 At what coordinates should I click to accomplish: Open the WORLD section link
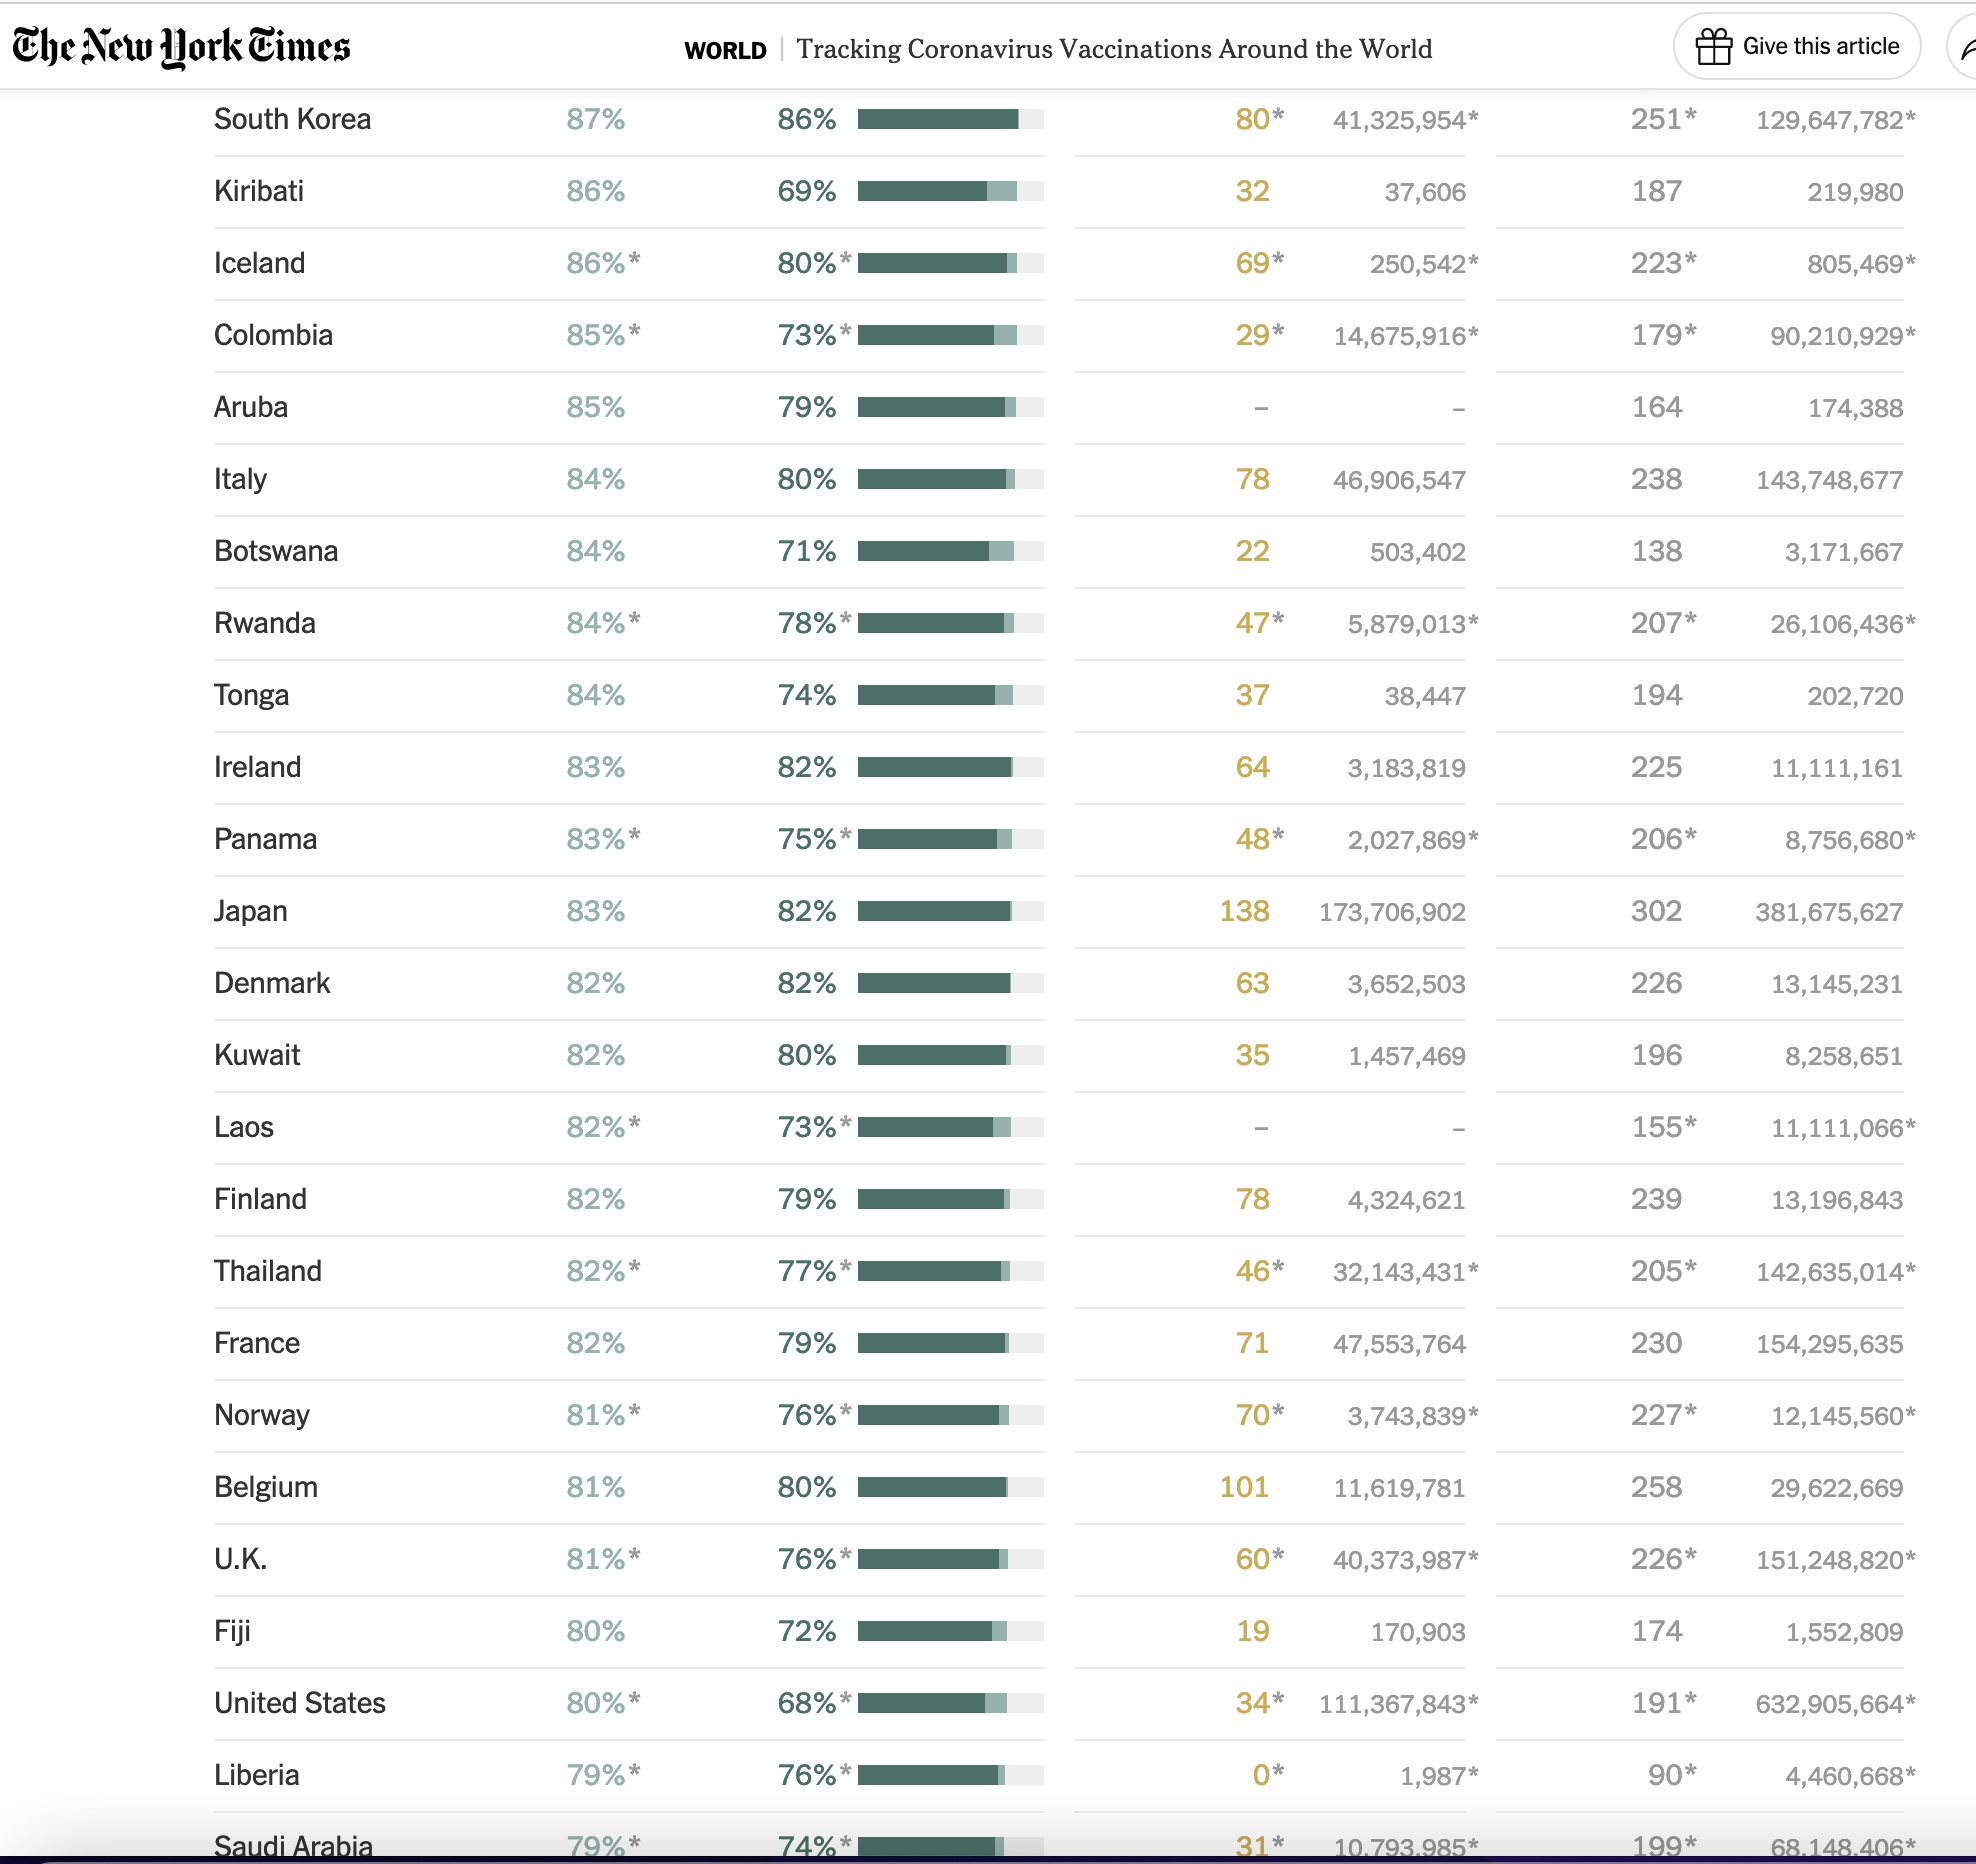pyautogui.click(x=725, y=50)
